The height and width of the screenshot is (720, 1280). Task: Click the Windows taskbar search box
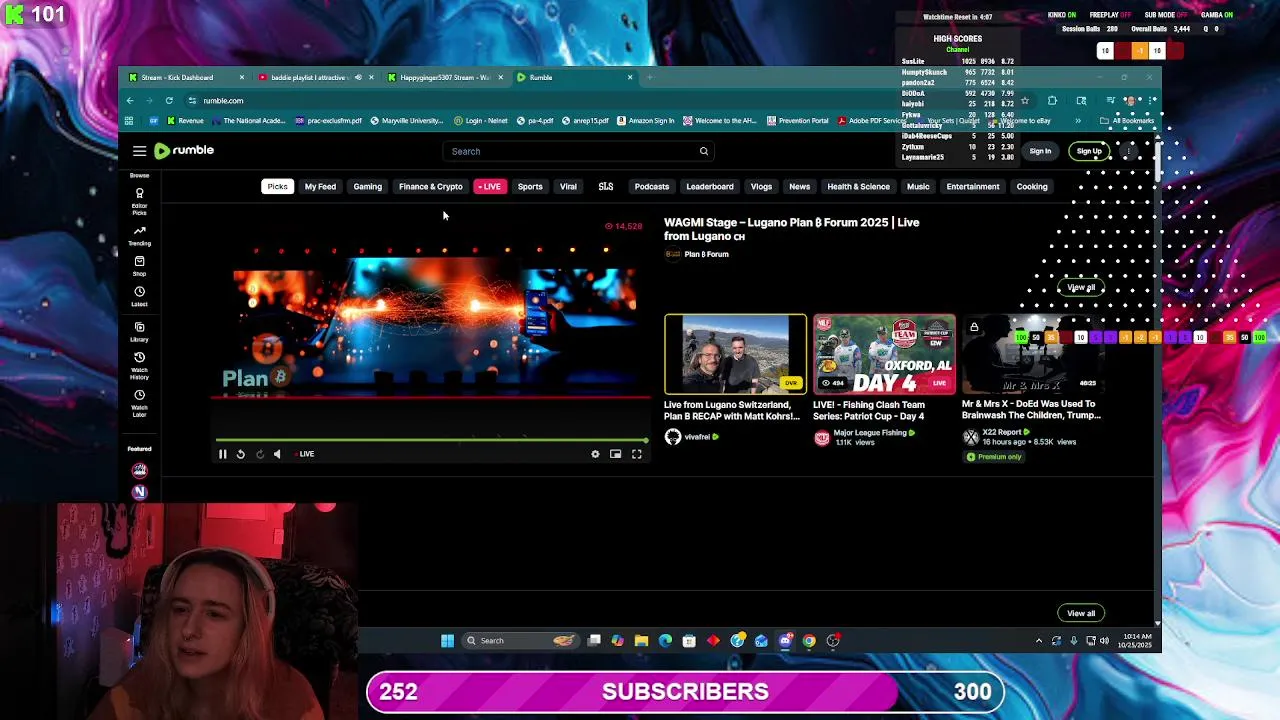[520, 641]
